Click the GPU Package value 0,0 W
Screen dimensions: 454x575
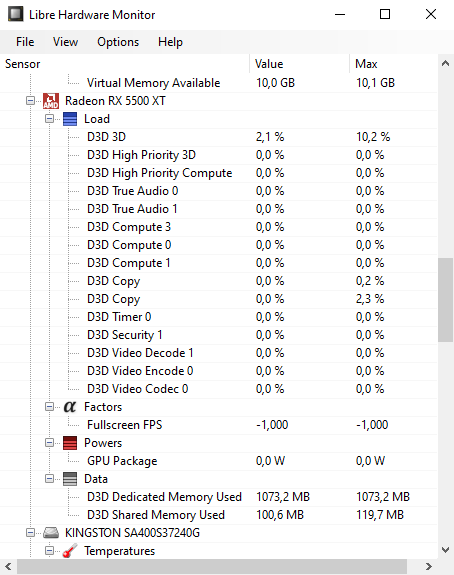(270, 461)
